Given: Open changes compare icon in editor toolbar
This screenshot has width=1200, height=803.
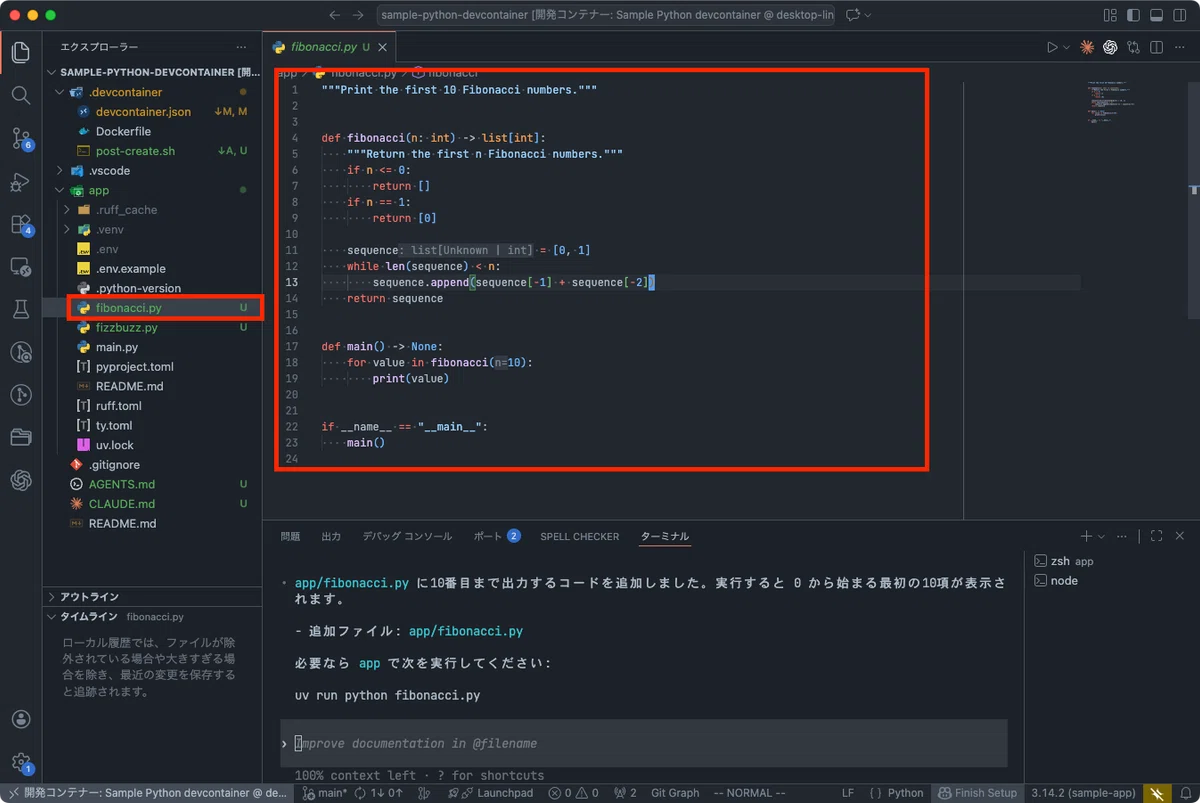Looking at the screenshot, I should pos(1133,47).
